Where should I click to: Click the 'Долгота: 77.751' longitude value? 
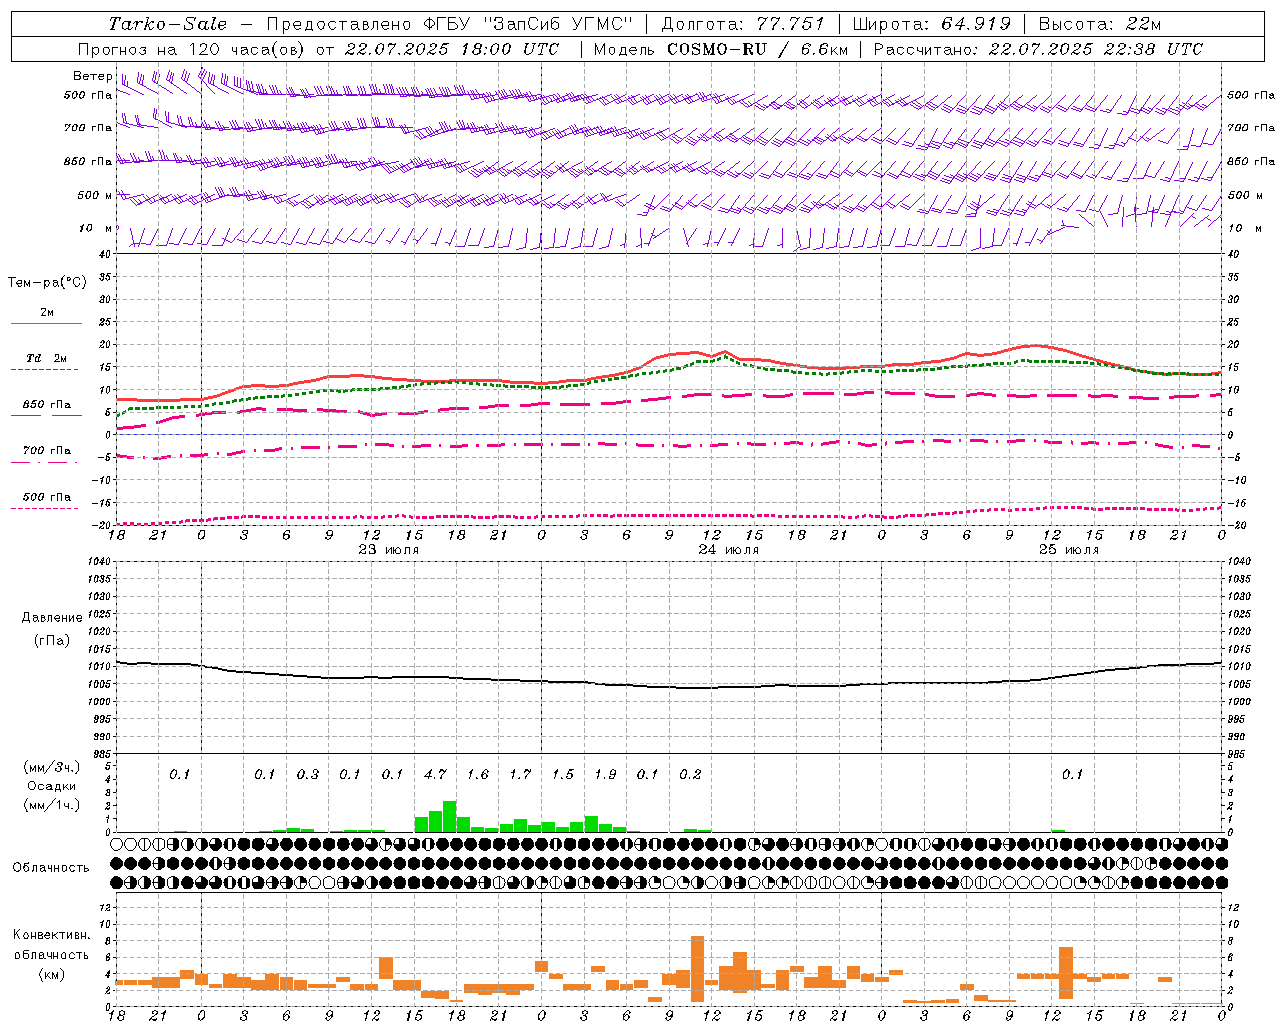[x=743, y=24]
